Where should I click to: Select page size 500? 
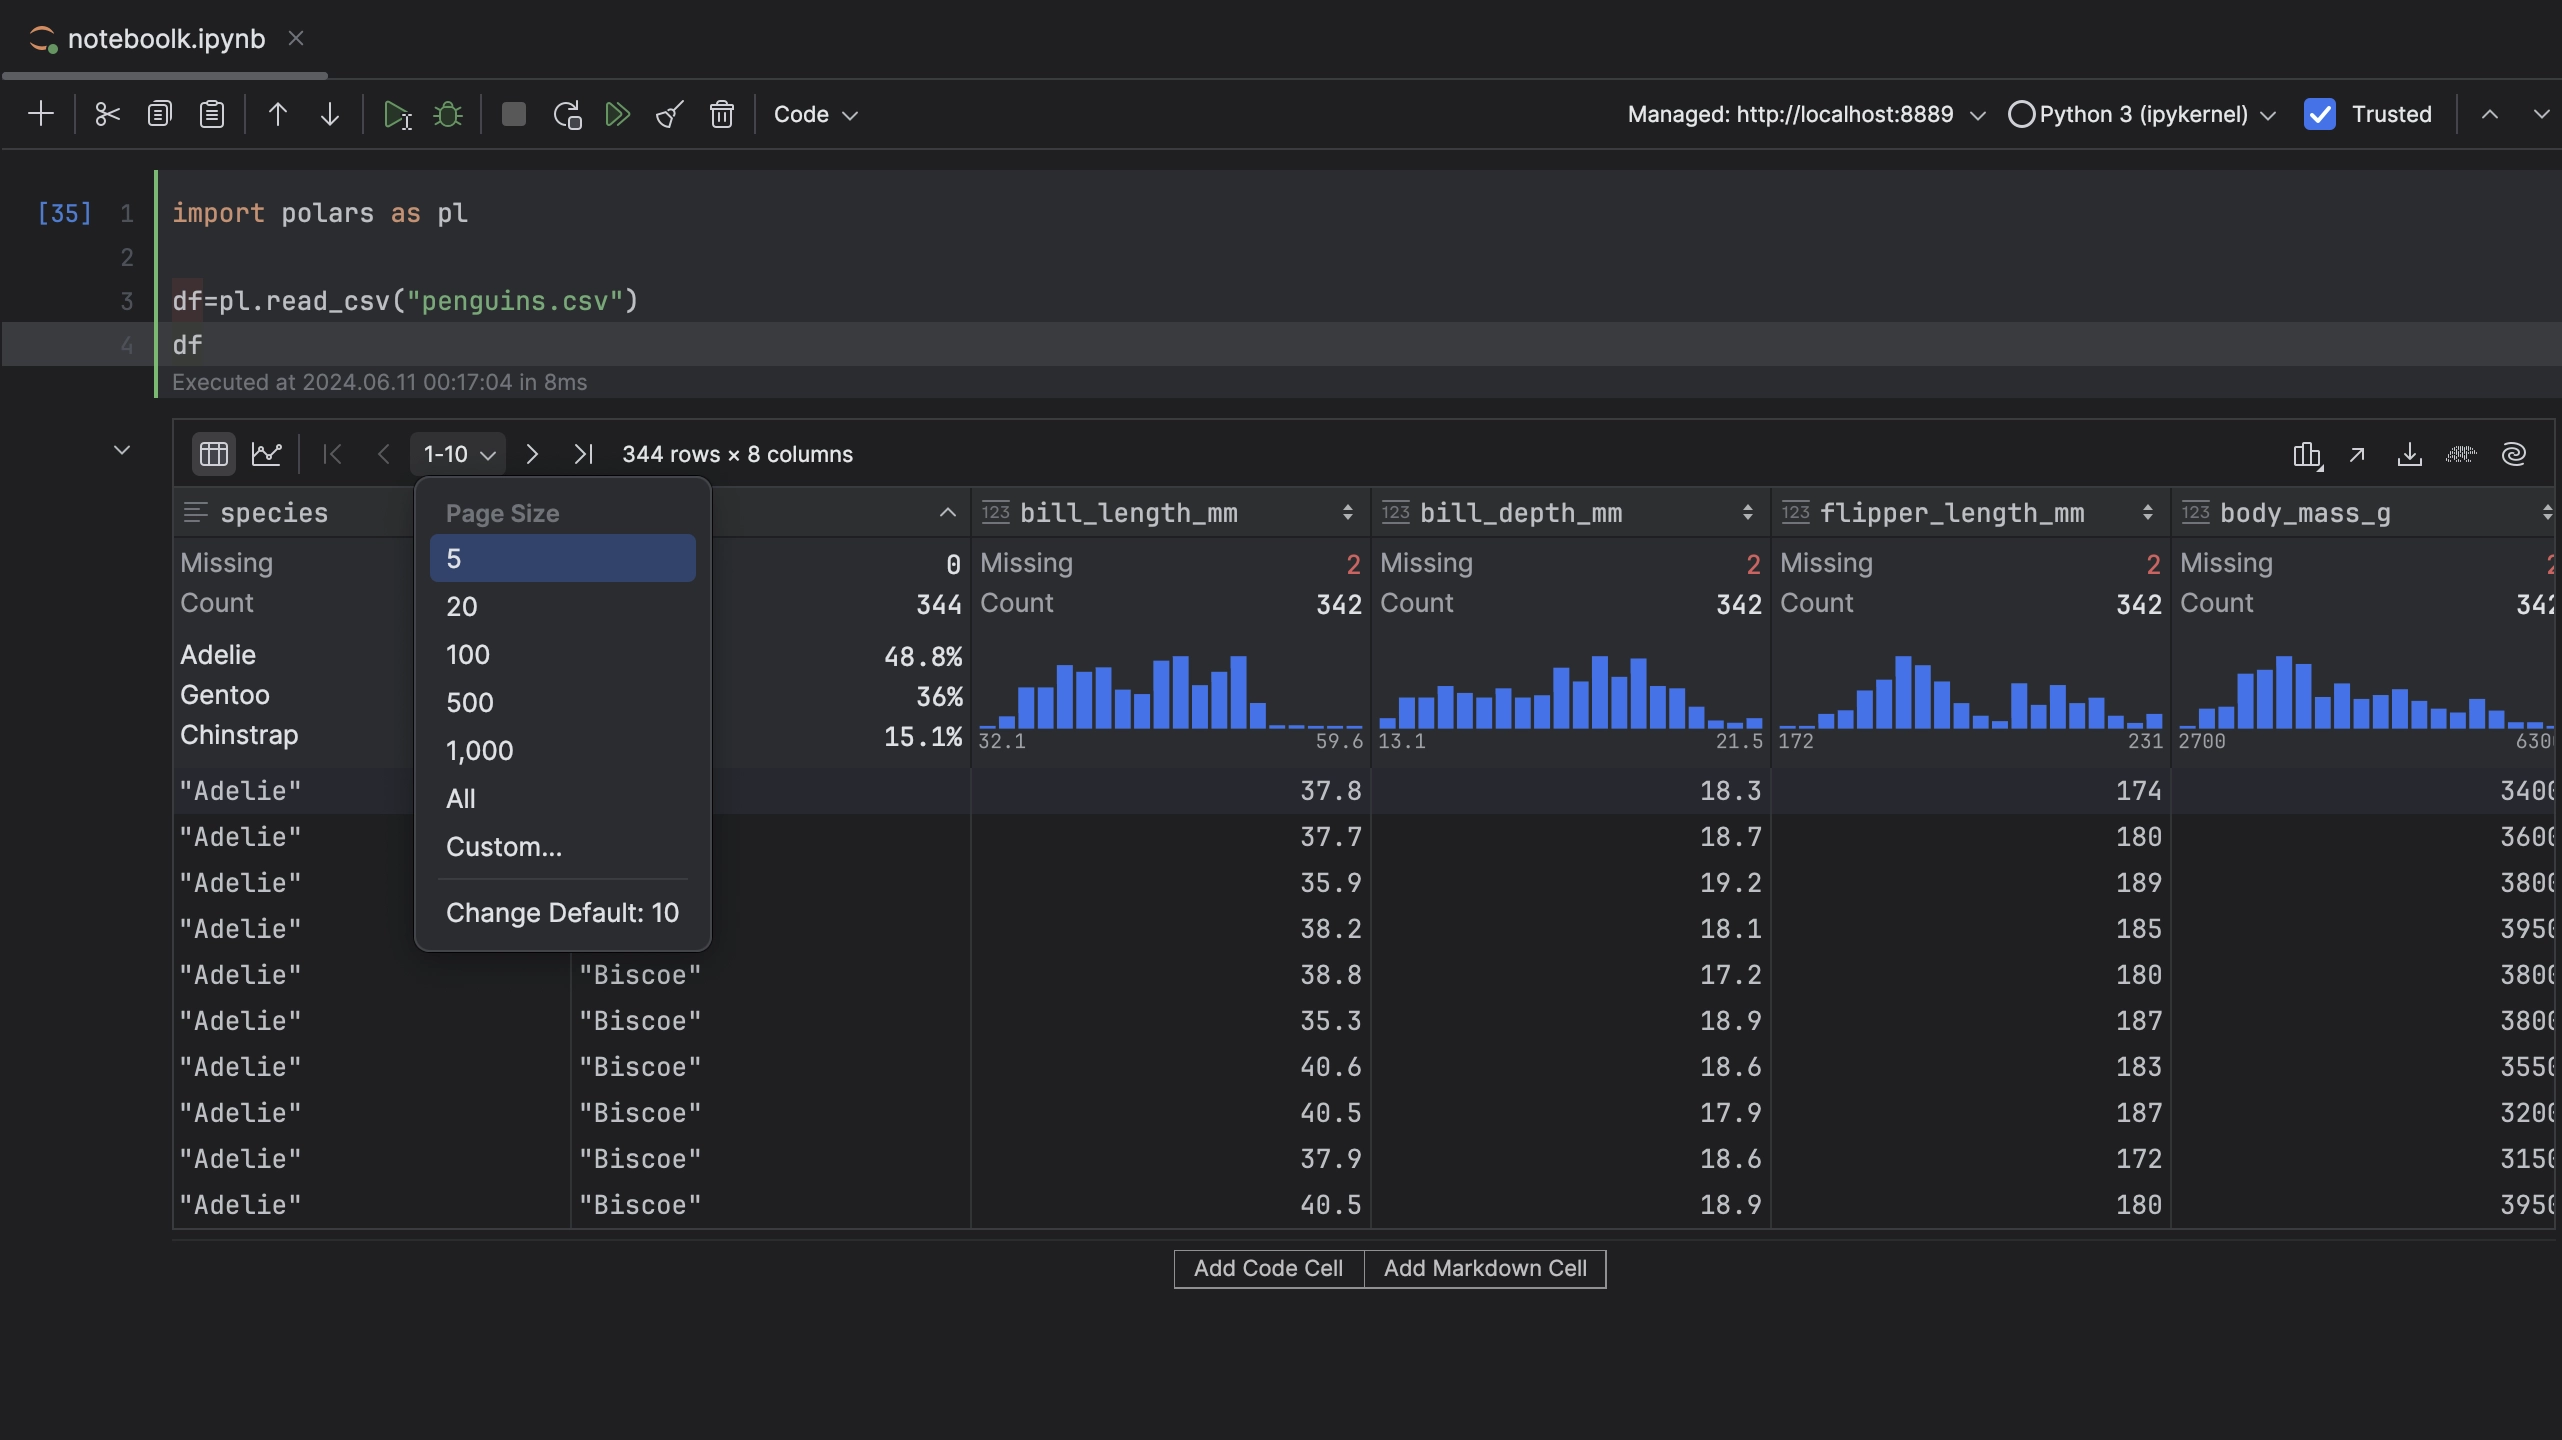(x=563, y=702)
